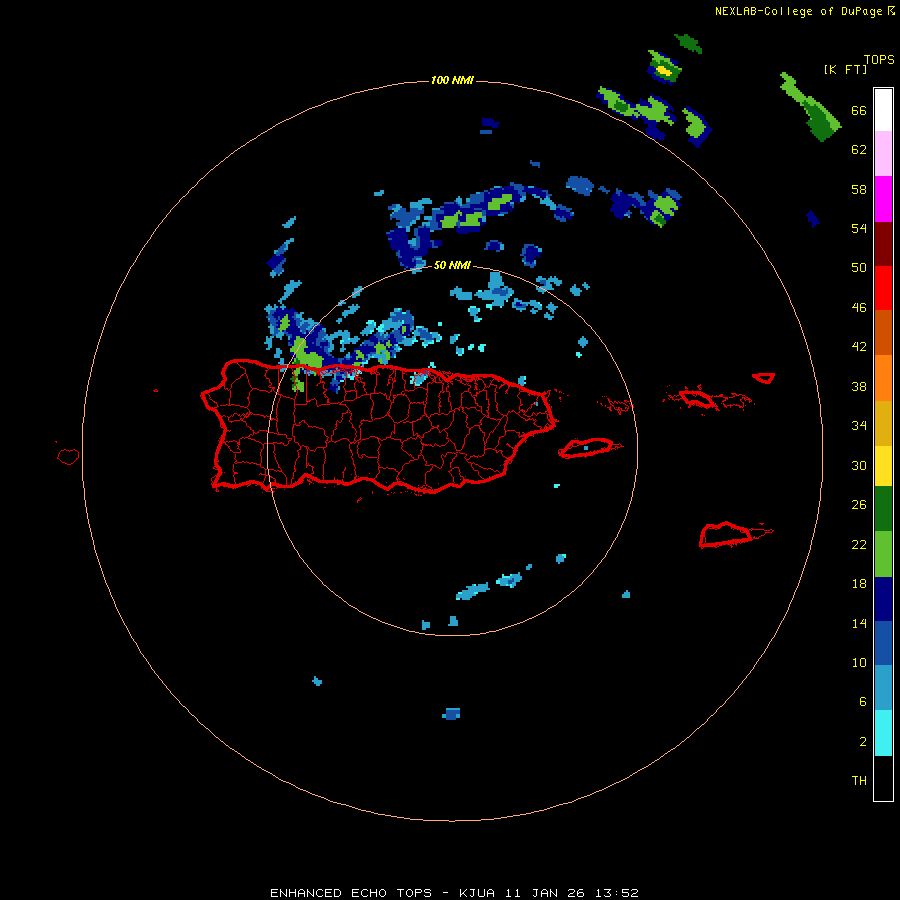Click the 6 legend value
The width and height of the screenshot is (900, 900).
[x=862, y=702]
